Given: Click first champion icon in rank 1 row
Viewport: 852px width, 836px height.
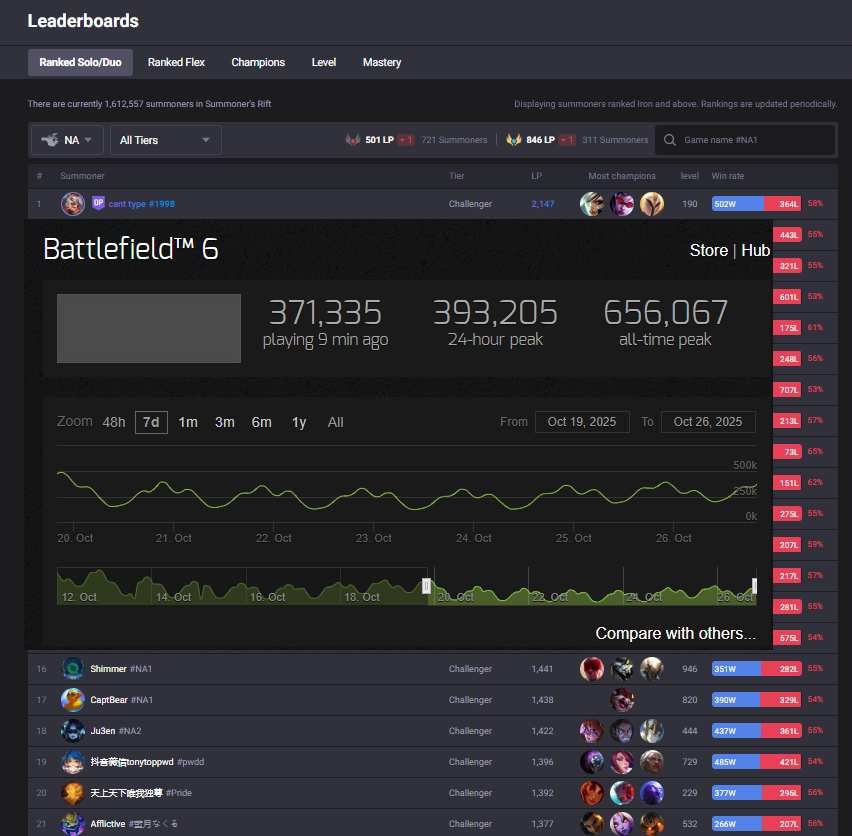Looking at the screenshot, I should [592, 204].
